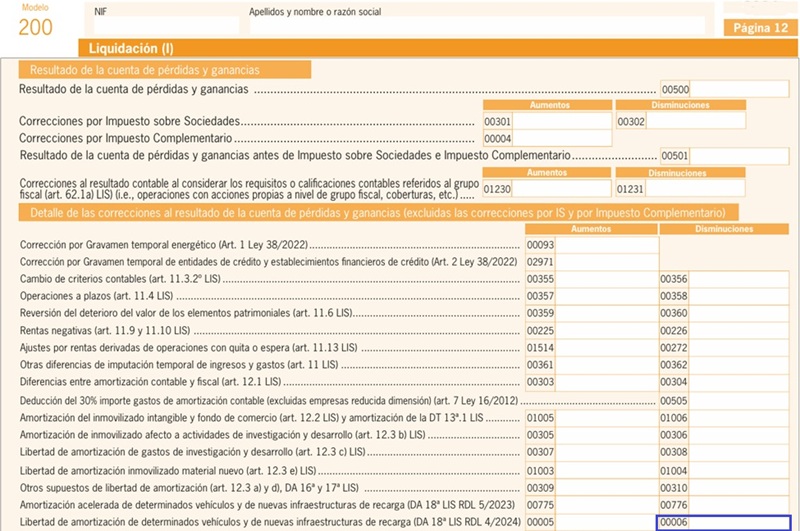Click Disminuciones field 00308 libertad amortización I+D

[739, 452]
